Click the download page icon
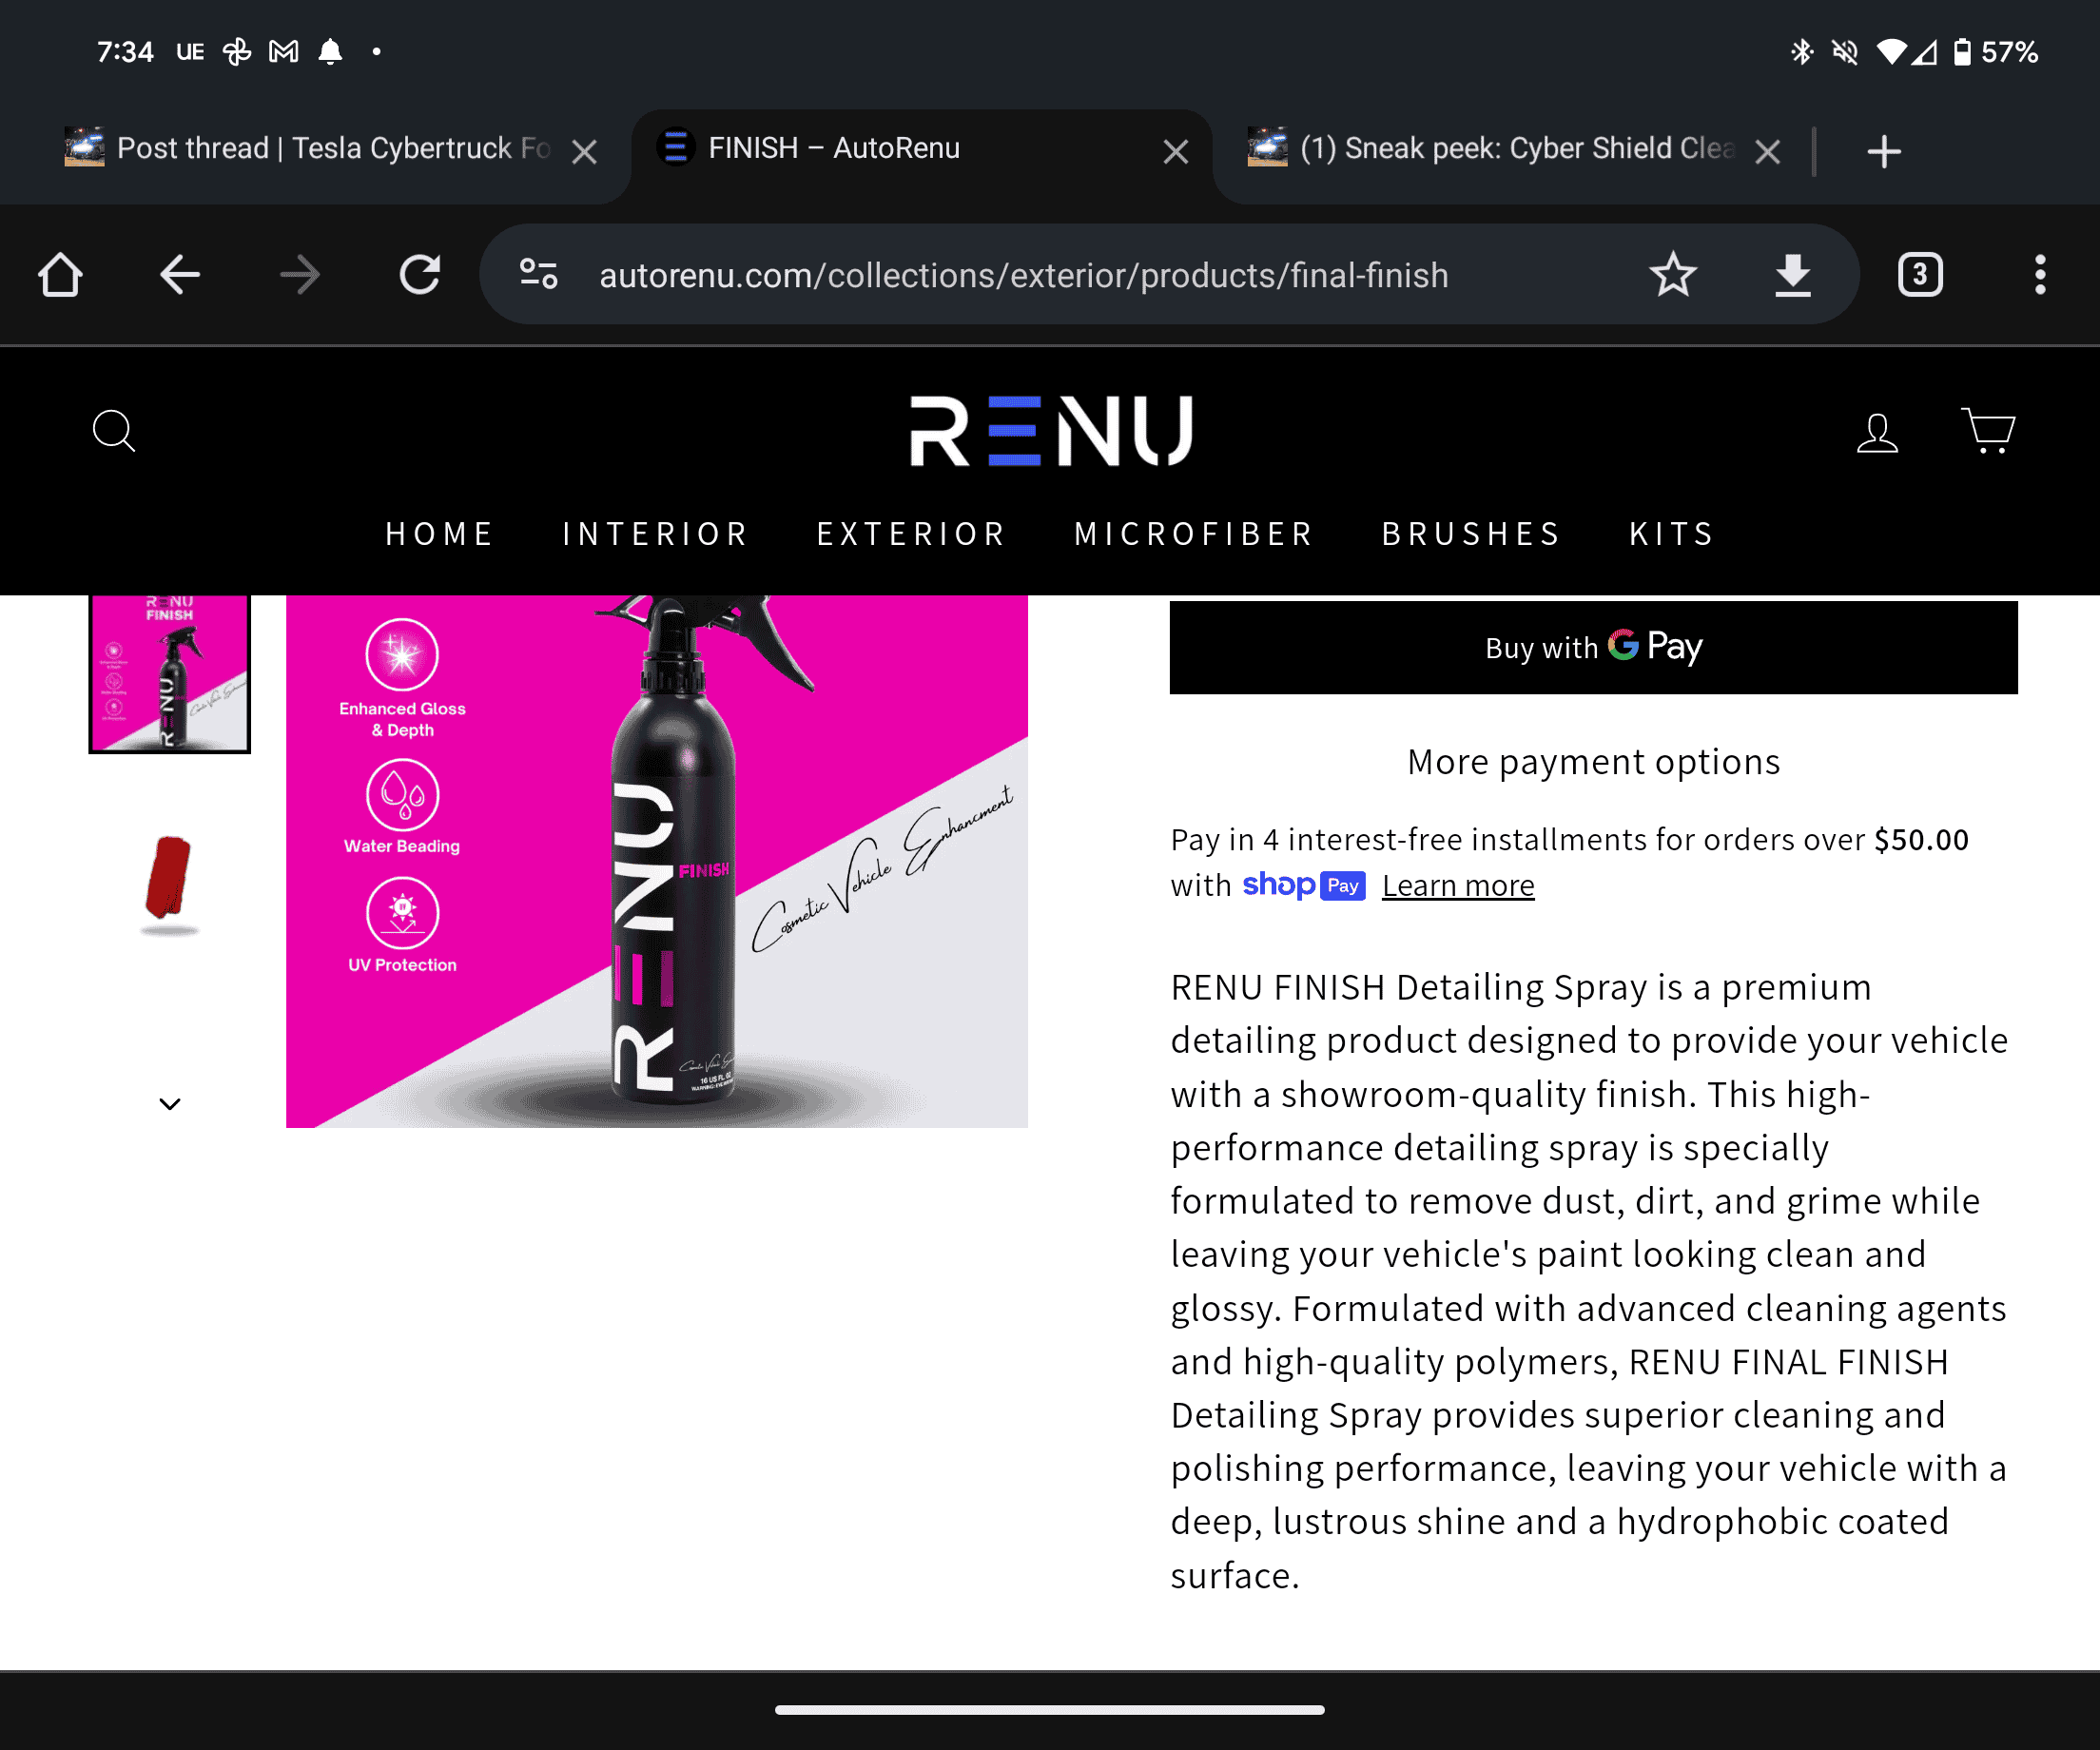Image resolution: width=2100 pixels, height=1750 pixels. (1793, 274)
